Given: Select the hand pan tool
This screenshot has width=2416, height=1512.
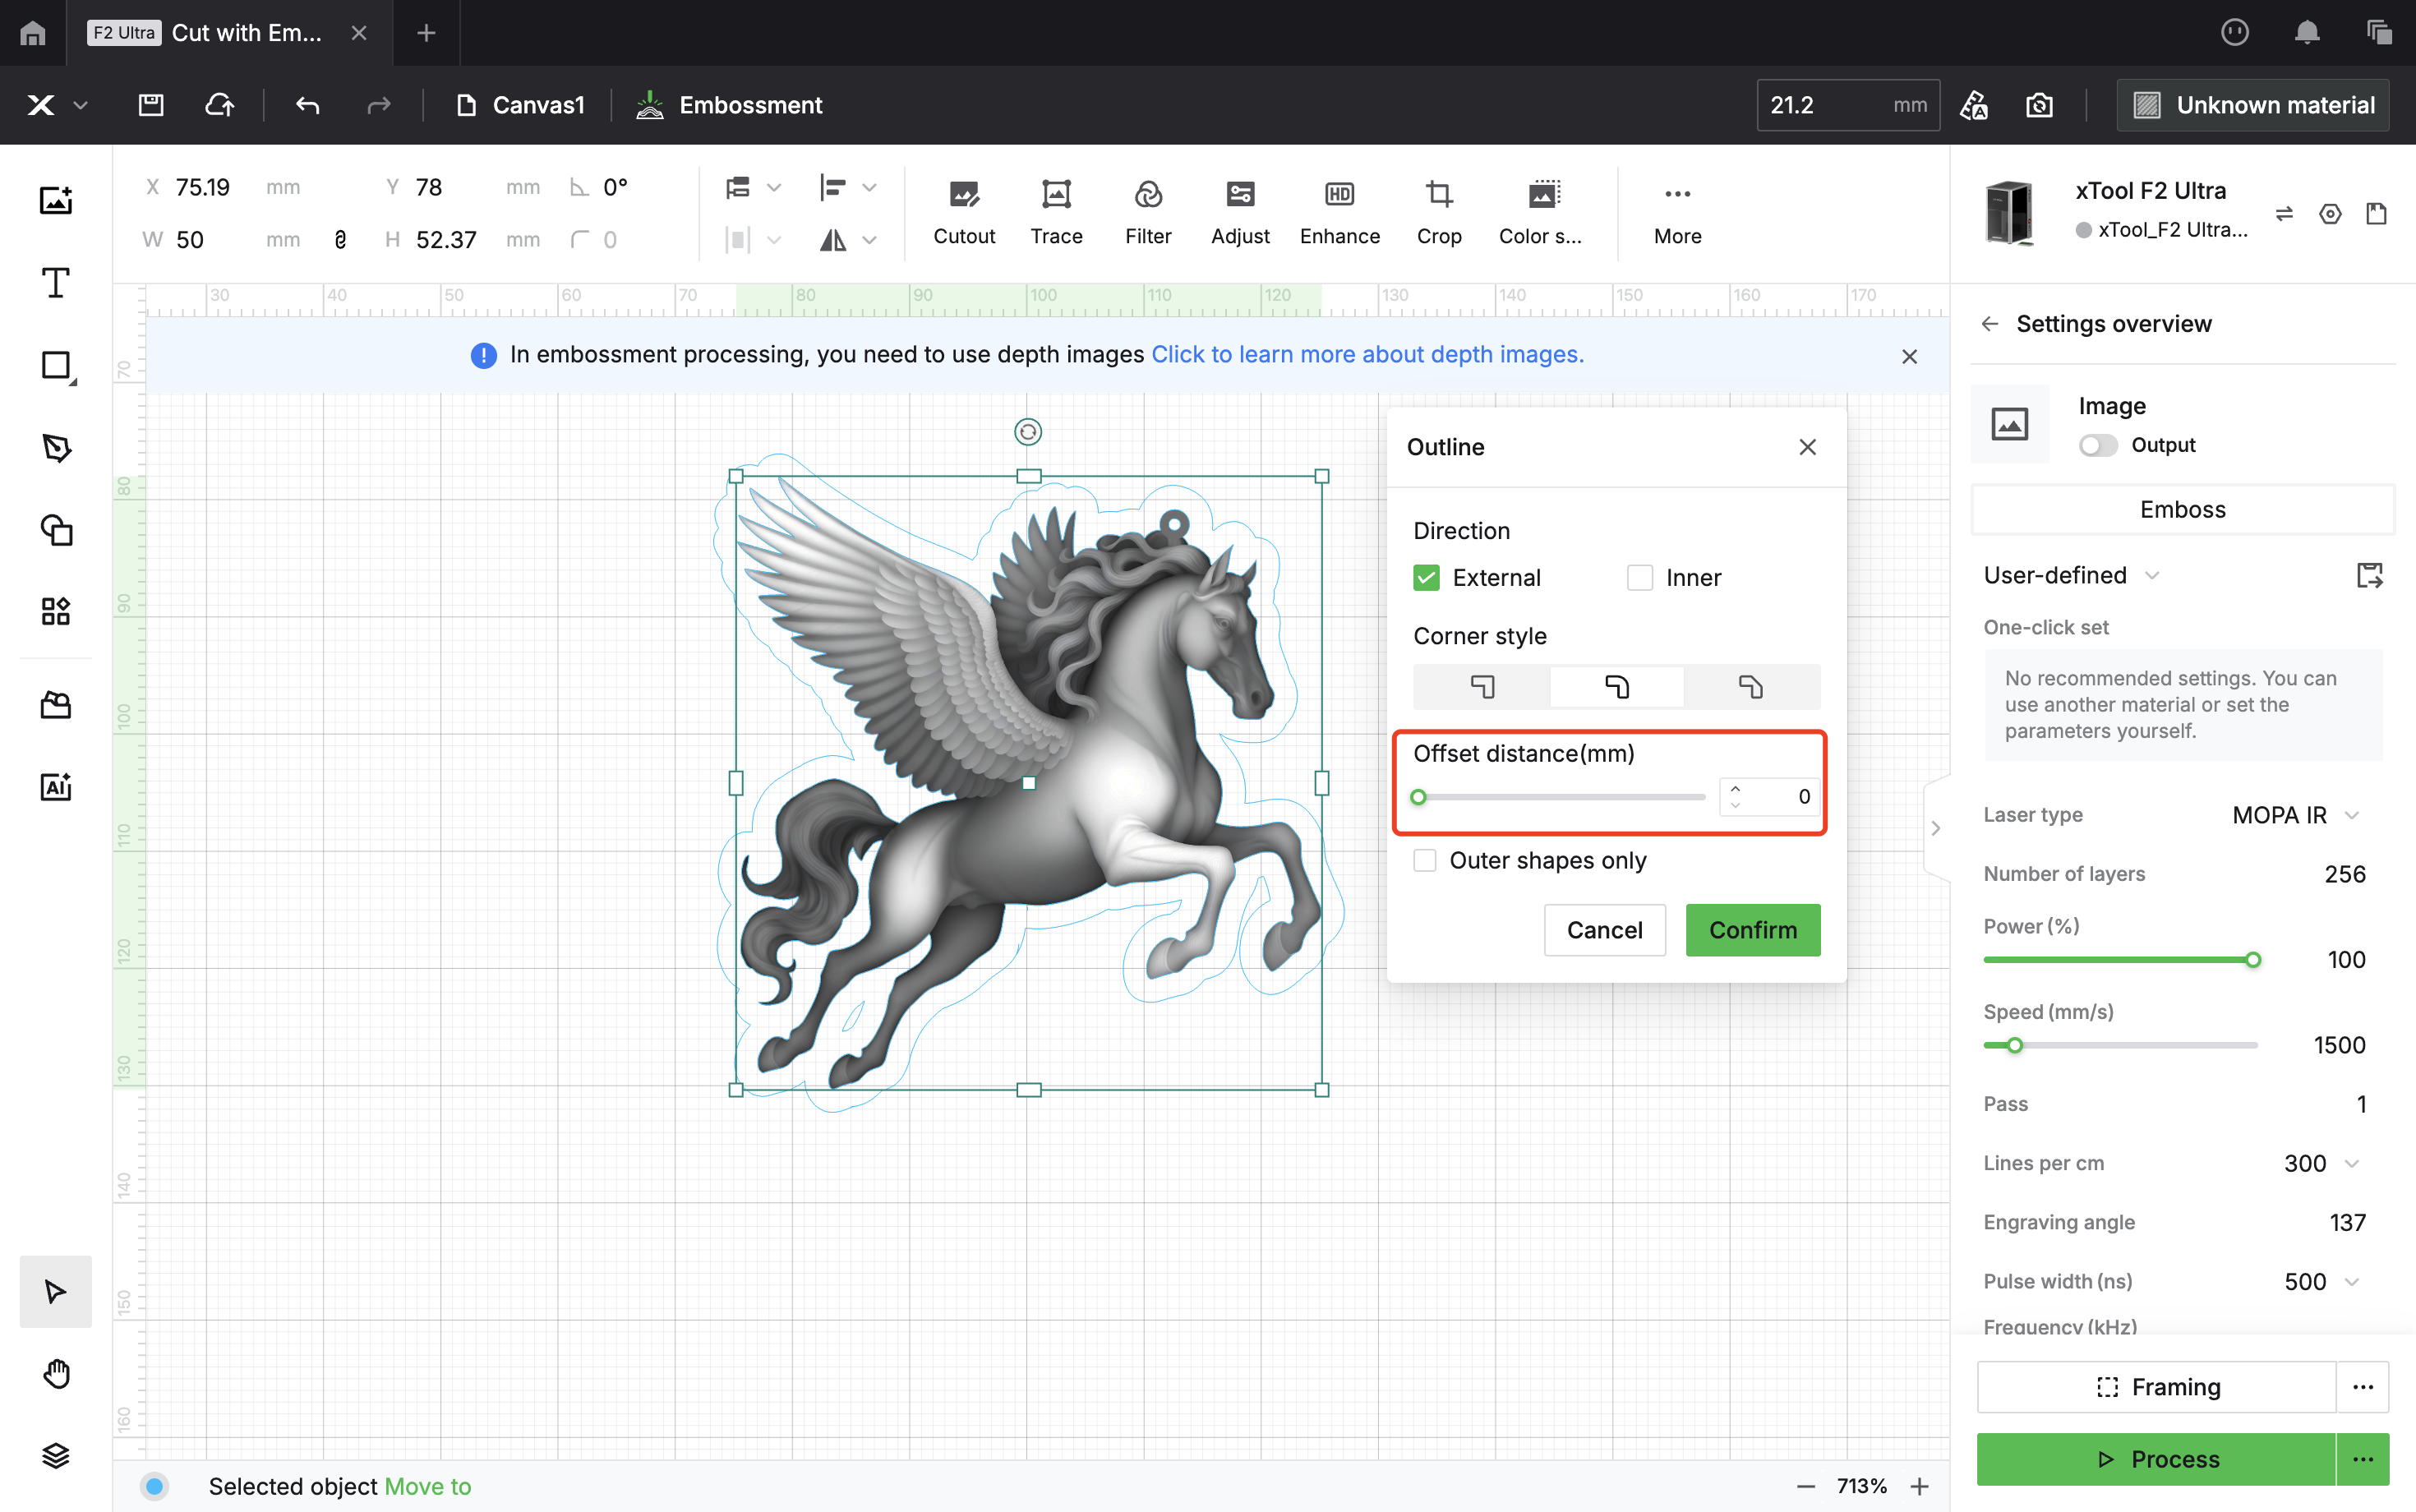Looking at the screenshot, I should pyautogui.click(x=56, y=1374).
